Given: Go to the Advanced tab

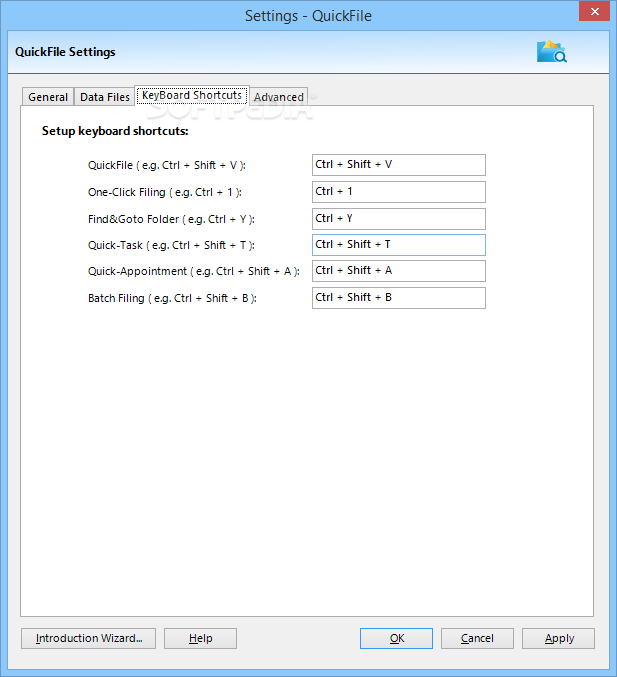Looking at the screenshot, I should point(278,97).
